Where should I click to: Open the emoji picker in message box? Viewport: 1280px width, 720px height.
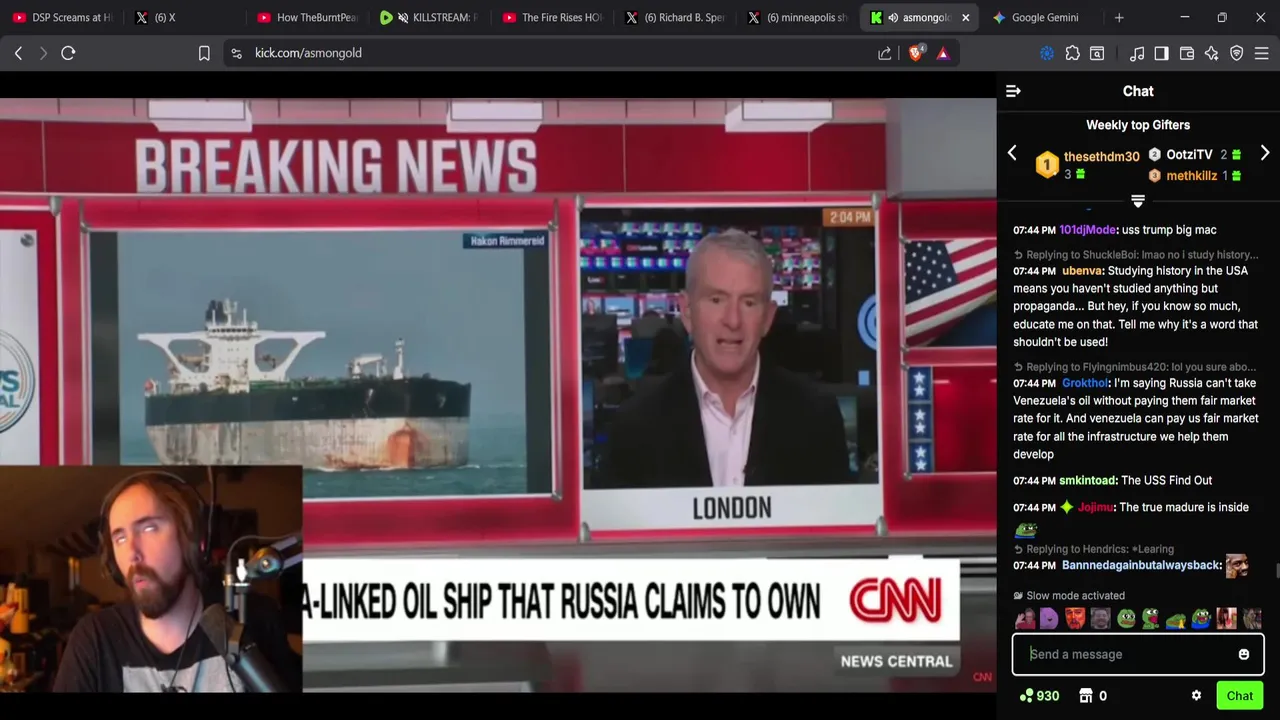(1244, 654)
